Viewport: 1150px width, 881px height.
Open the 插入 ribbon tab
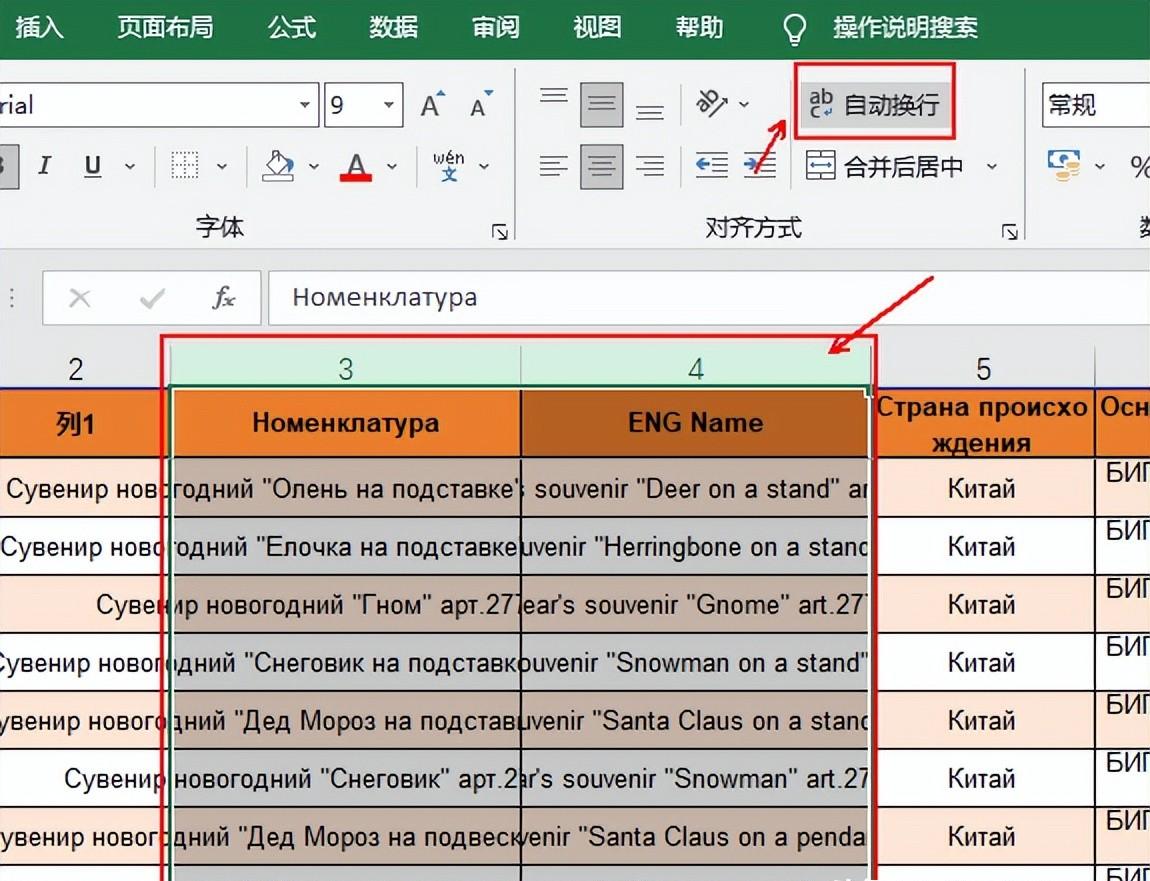[x=40, y=28]
